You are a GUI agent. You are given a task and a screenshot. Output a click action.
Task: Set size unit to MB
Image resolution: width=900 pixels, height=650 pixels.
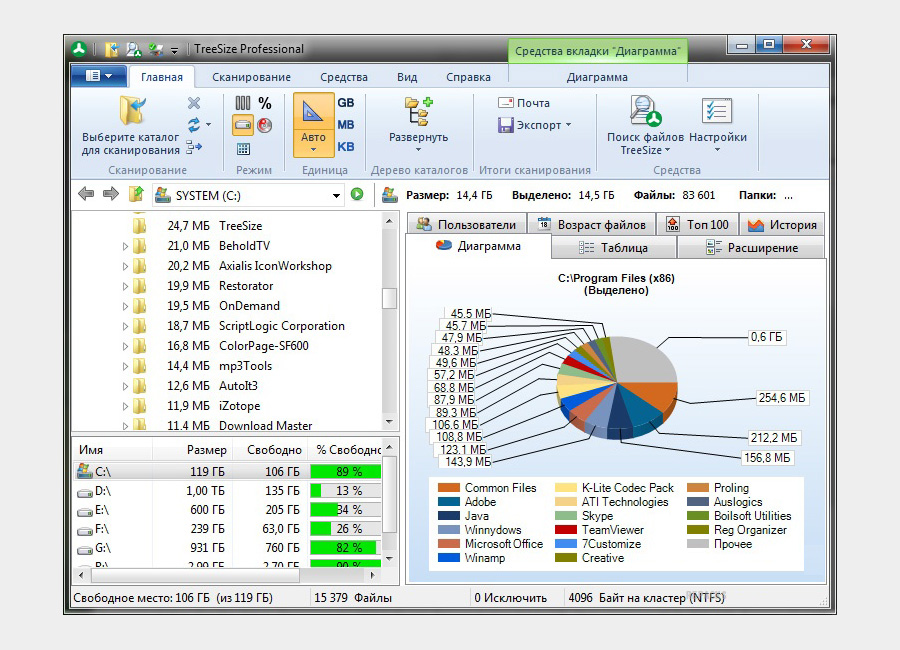(x=346, y=125)
